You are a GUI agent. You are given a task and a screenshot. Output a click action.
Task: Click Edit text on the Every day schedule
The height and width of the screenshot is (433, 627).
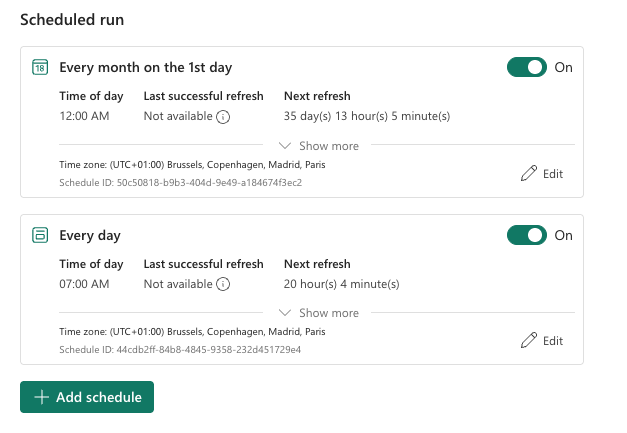pyautogui.click(x=553, y=341)
